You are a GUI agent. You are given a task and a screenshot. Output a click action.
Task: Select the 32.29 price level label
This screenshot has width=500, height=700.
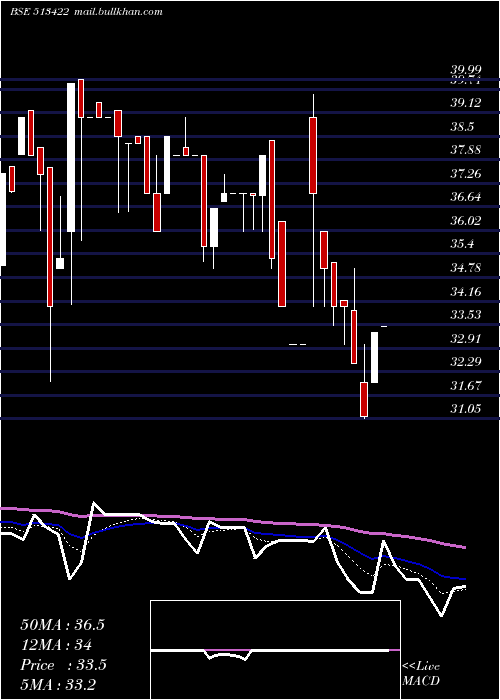pos(466,361)
